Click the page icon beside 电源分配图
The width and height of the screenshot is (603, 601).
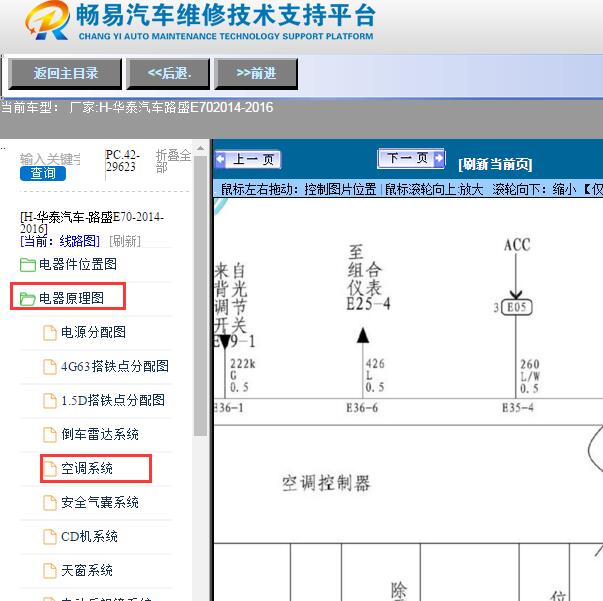[x=50, y=333]
